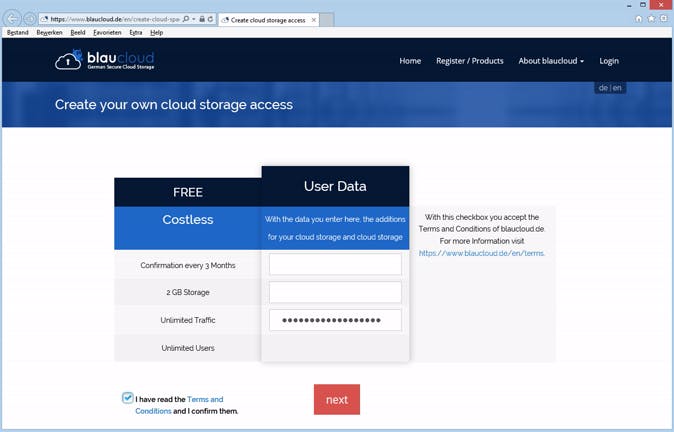674x432 pixels.
Task: Click the second User Data input field
Action: 335,292
